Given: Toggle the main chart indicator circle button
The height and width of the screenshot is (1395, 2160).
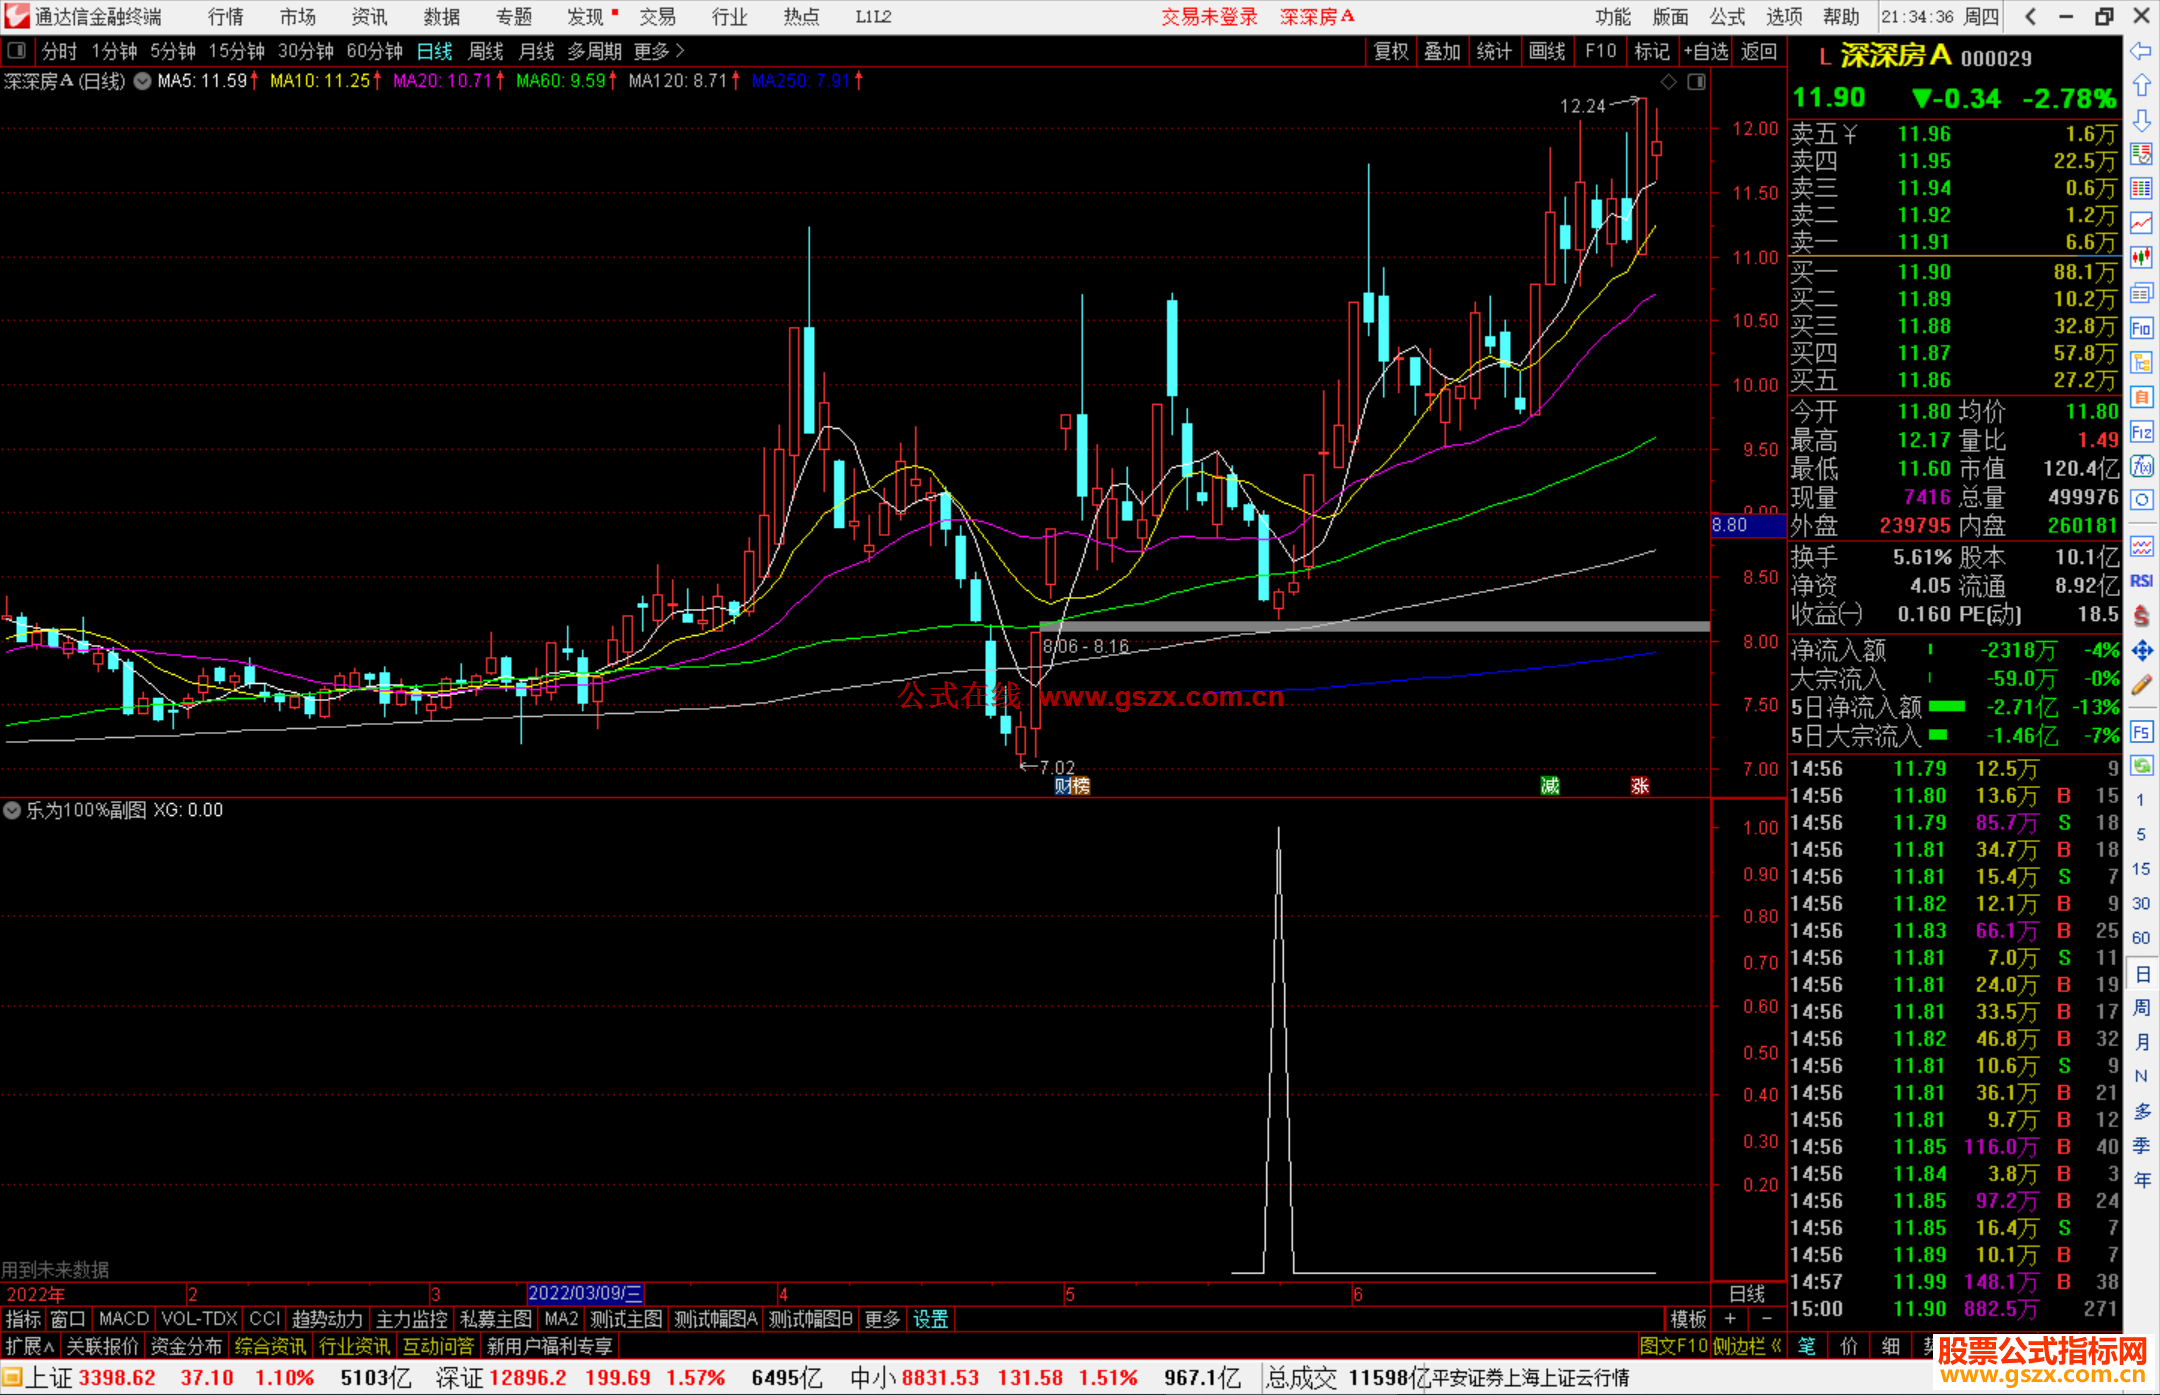Looking at the screenshot, I should (143, 81).
